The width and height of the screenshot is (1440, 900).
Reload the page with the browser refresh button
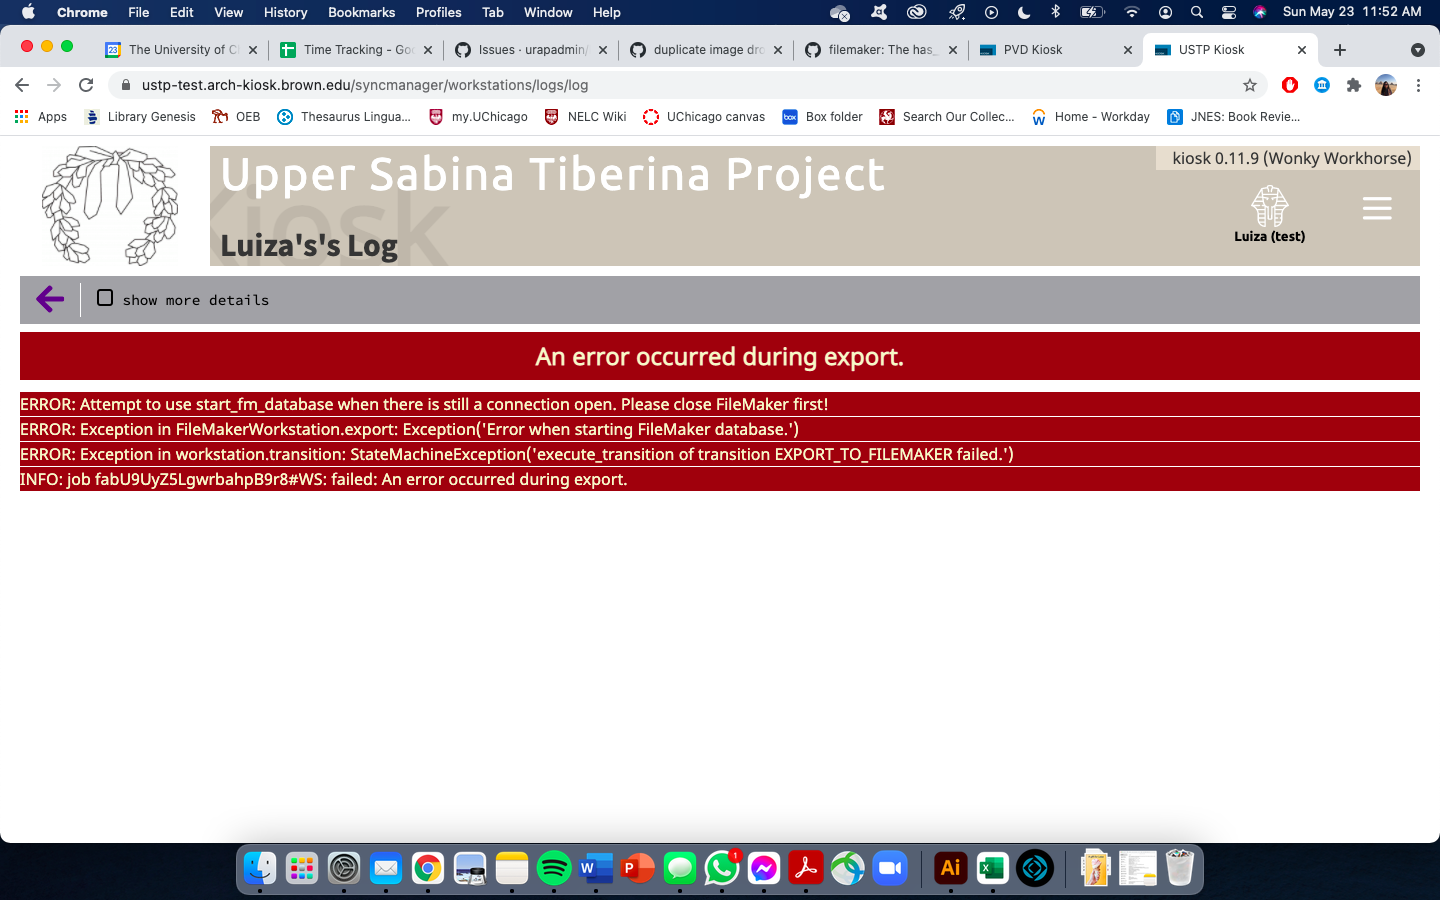(x=86, y=85)
